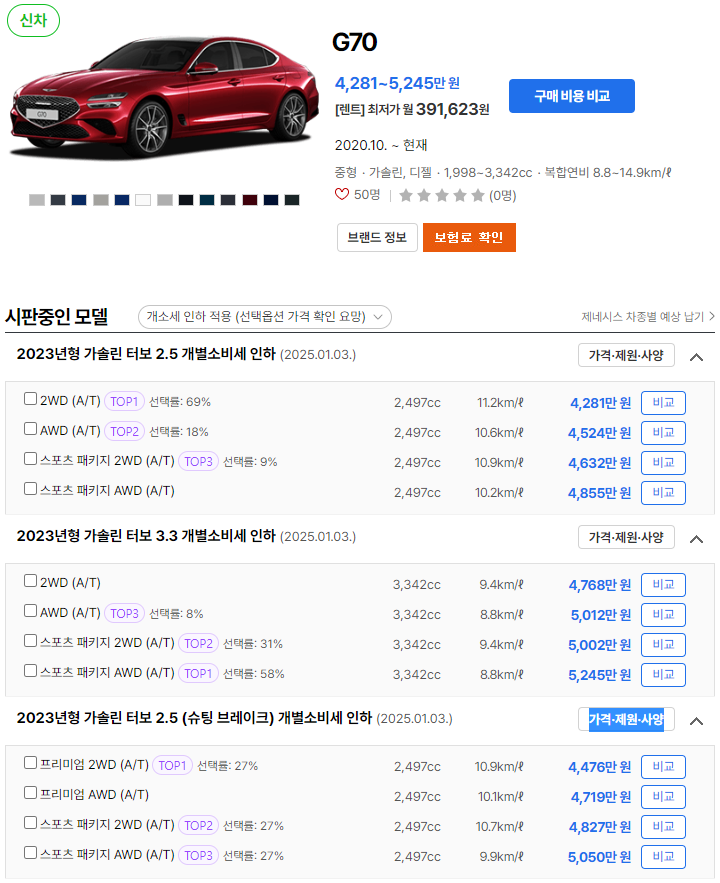Click the 11.2km/ℓ fuel economy value
This screenshot has height=883, width=720.
tap(500, 403)
